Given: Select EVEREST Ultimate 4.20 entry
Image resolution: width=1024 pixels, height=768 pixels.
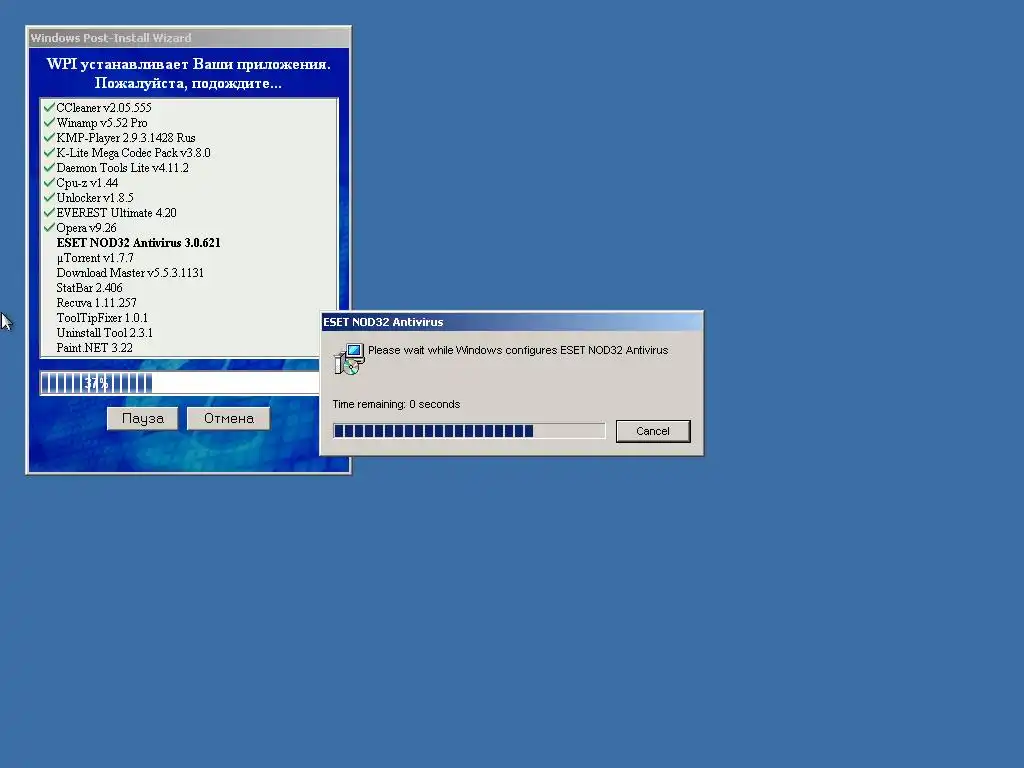Looking at the screenshot, I should click(116, 213).
